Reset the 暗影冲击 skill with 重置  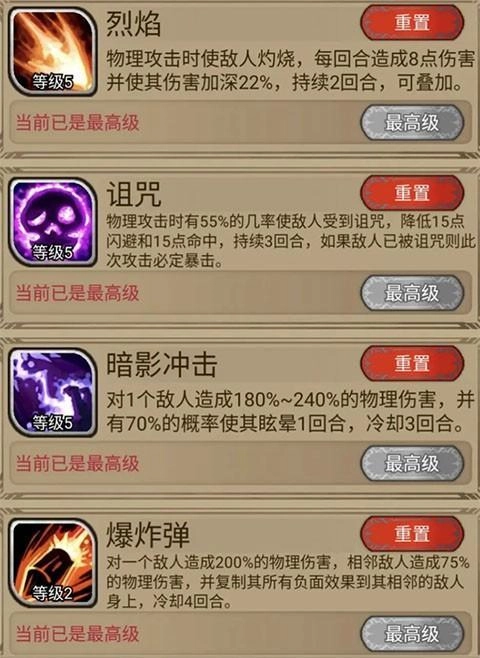coord(412,363)
